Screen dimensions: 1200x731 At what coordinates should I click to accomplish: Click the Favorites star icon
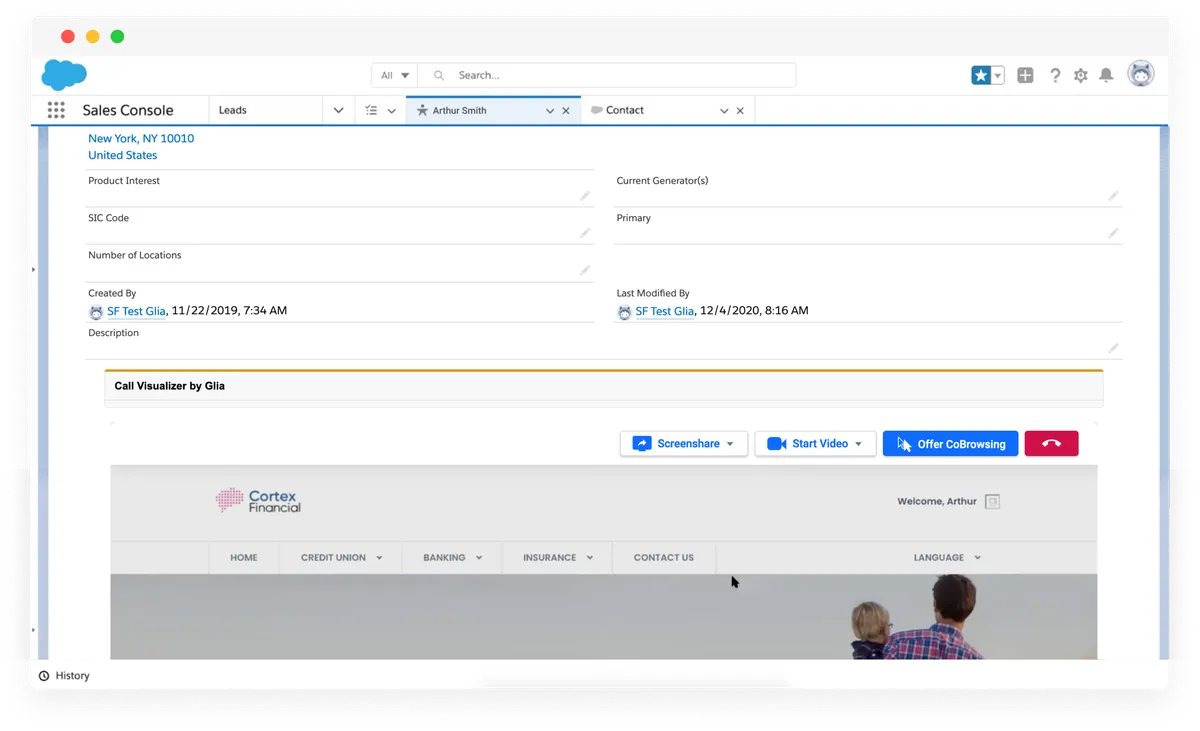[981, 75]
